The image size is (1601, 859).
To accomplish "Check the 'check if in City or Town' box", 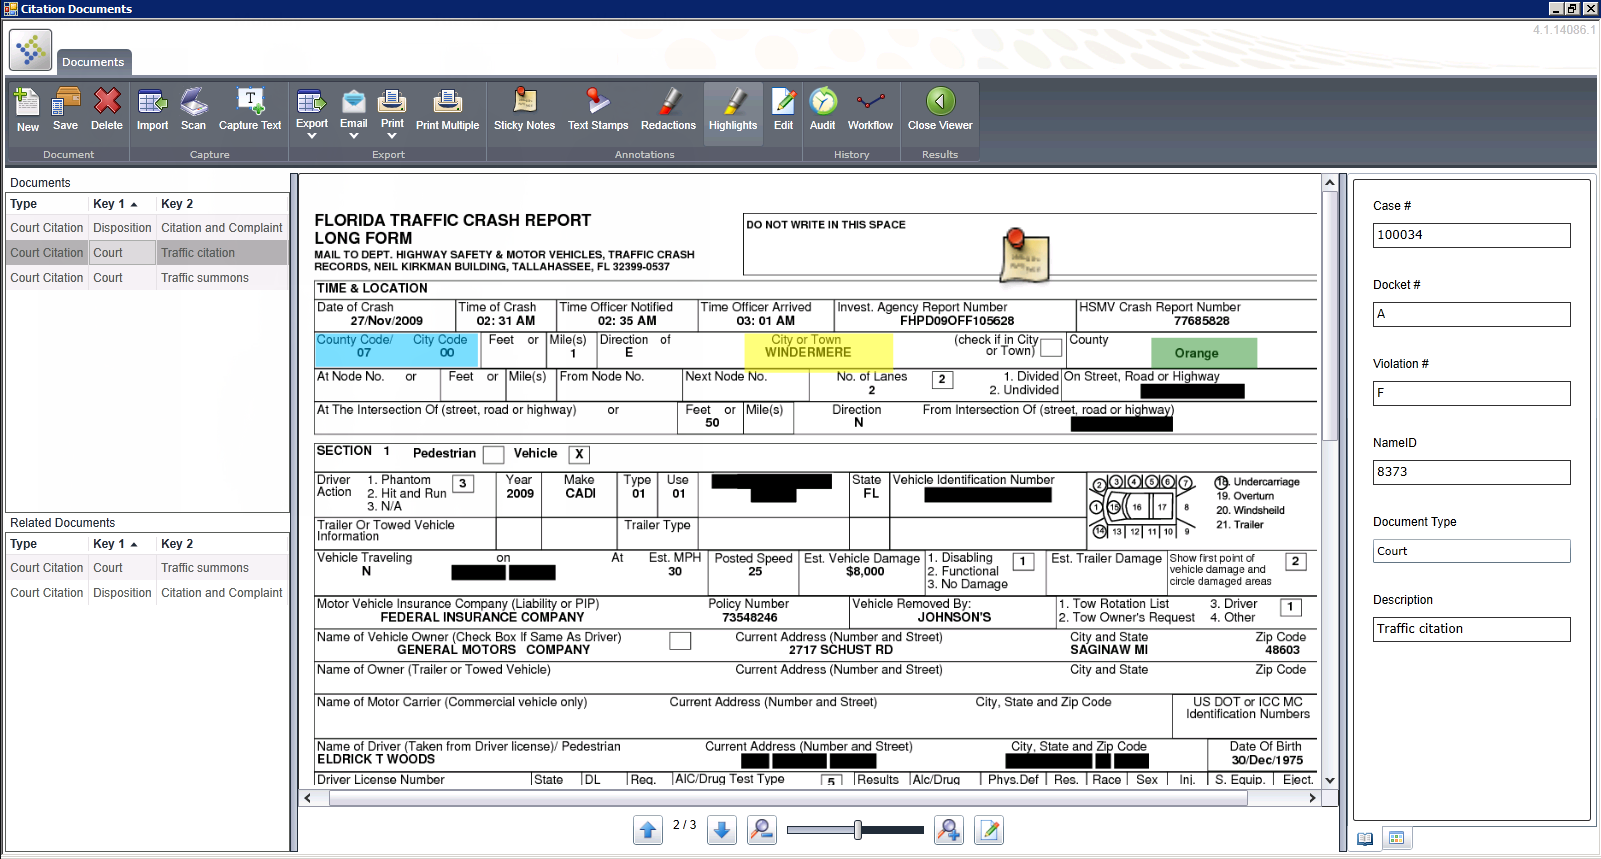I will 1051,348.
